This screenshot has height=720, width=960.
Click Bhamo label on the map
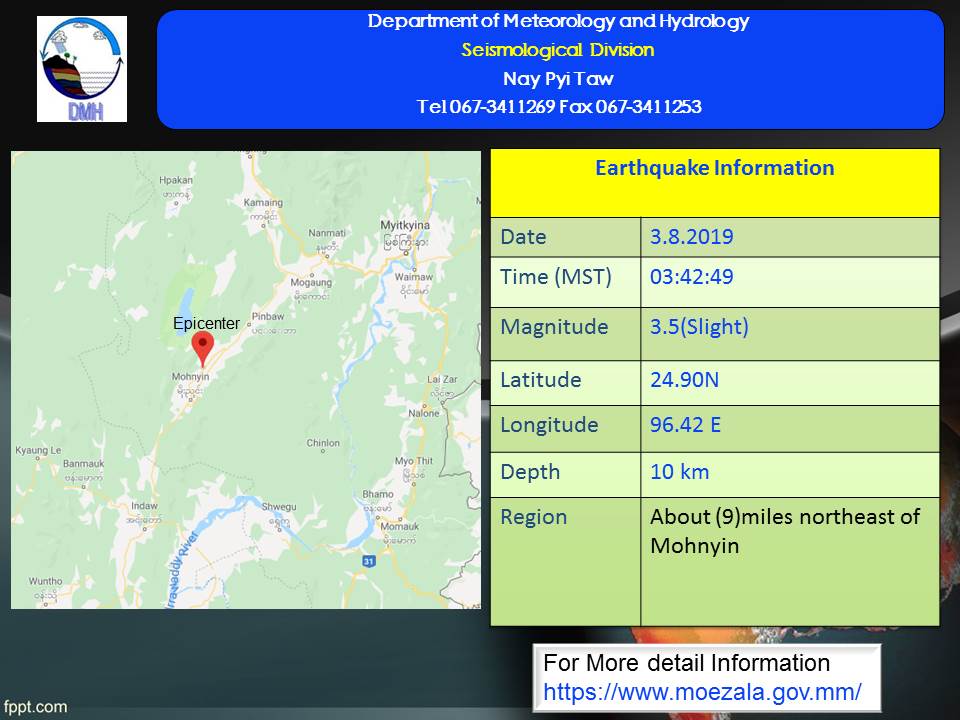point(378,494)
